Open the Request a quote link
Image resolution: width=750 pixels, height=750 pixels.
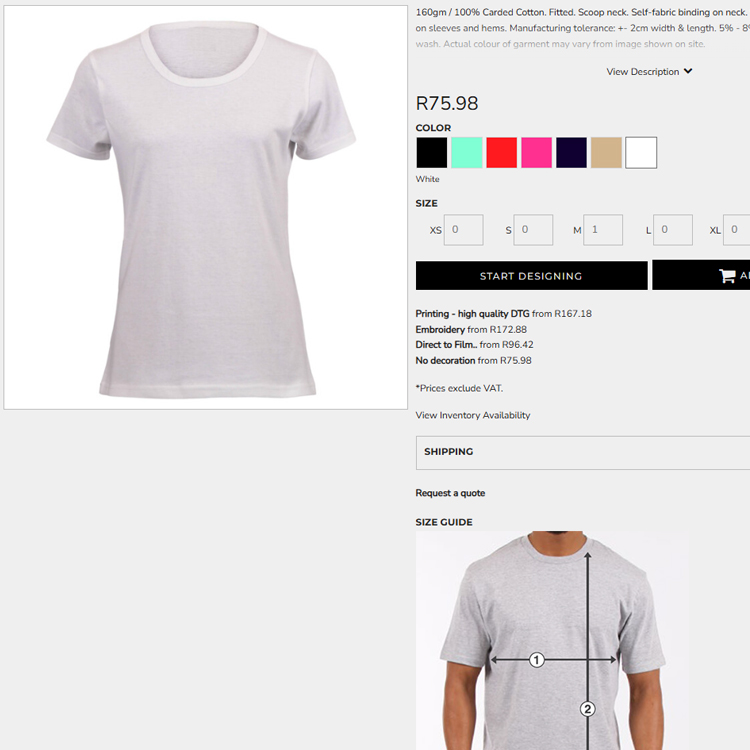coord(450,493)
